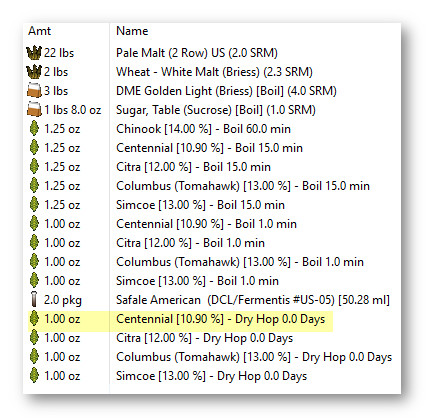The width and height of the screenshot is (425, 418).
Task: Click the hop icon on the Chinook row
Action: pyautogui.click(x=34, y=129)
